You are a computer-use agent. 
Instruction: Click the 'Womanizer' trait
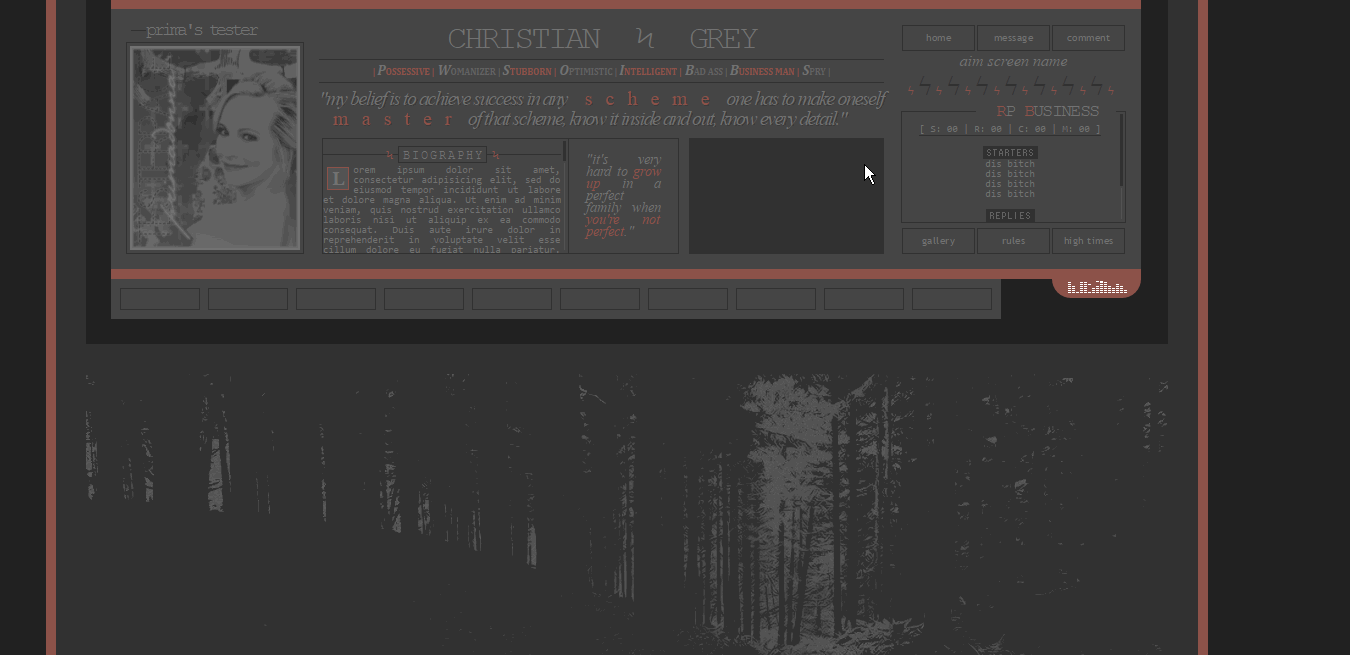pyautogui.click(x=467, y=71)
